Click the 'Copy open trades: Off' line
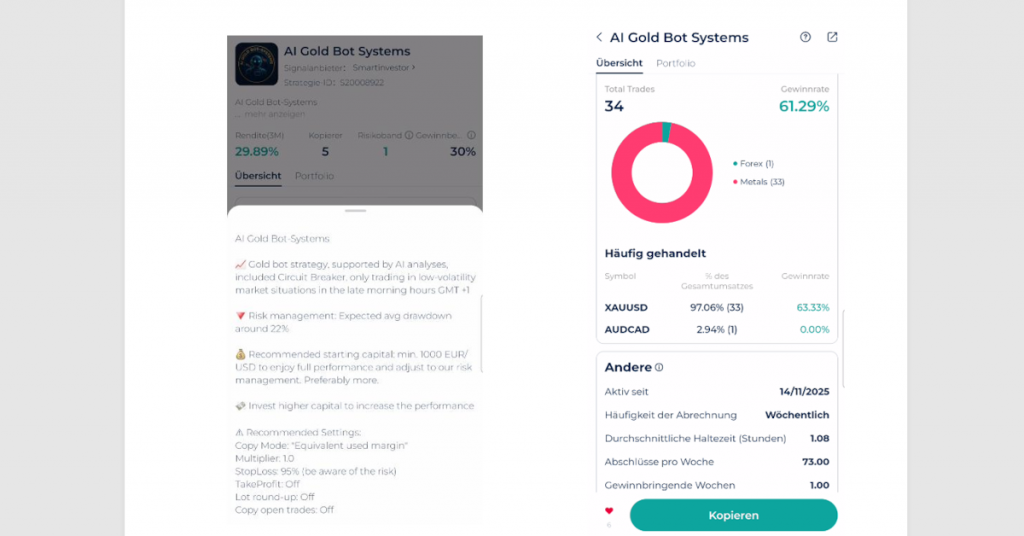Viewport: 1024px width, 536px height. [x=284, y=510]
